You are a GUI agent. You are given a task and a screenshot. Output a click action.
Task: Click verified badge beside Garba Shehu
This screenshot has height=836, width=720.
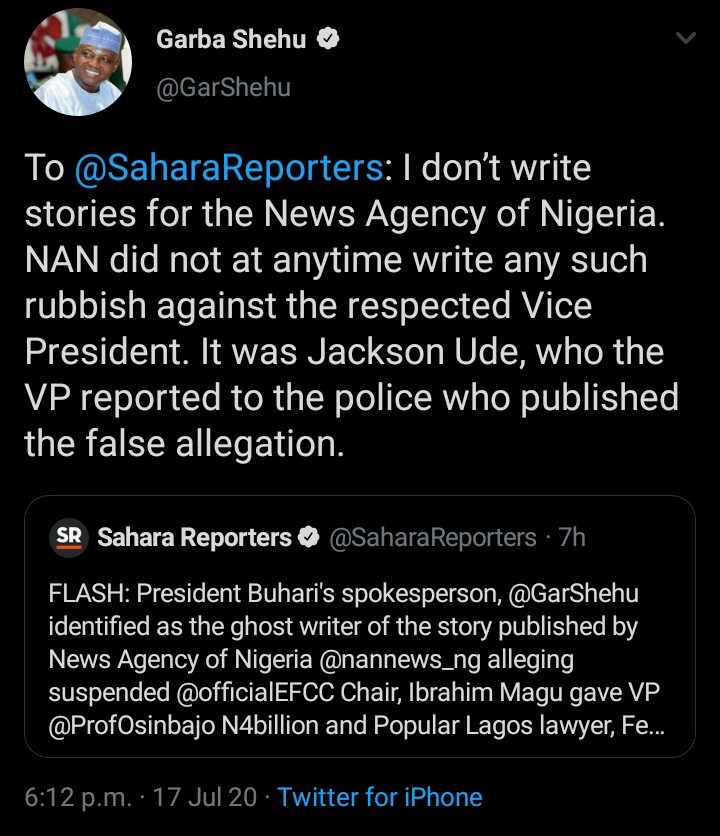coord(327,40)
